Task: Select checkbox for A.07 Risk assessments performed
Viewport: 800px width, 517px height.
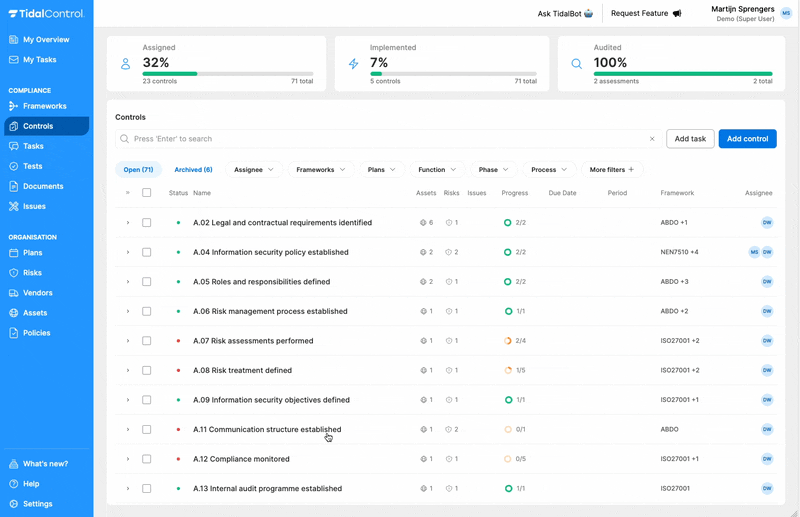Action: pyautogui.click(x=146, y=341)
